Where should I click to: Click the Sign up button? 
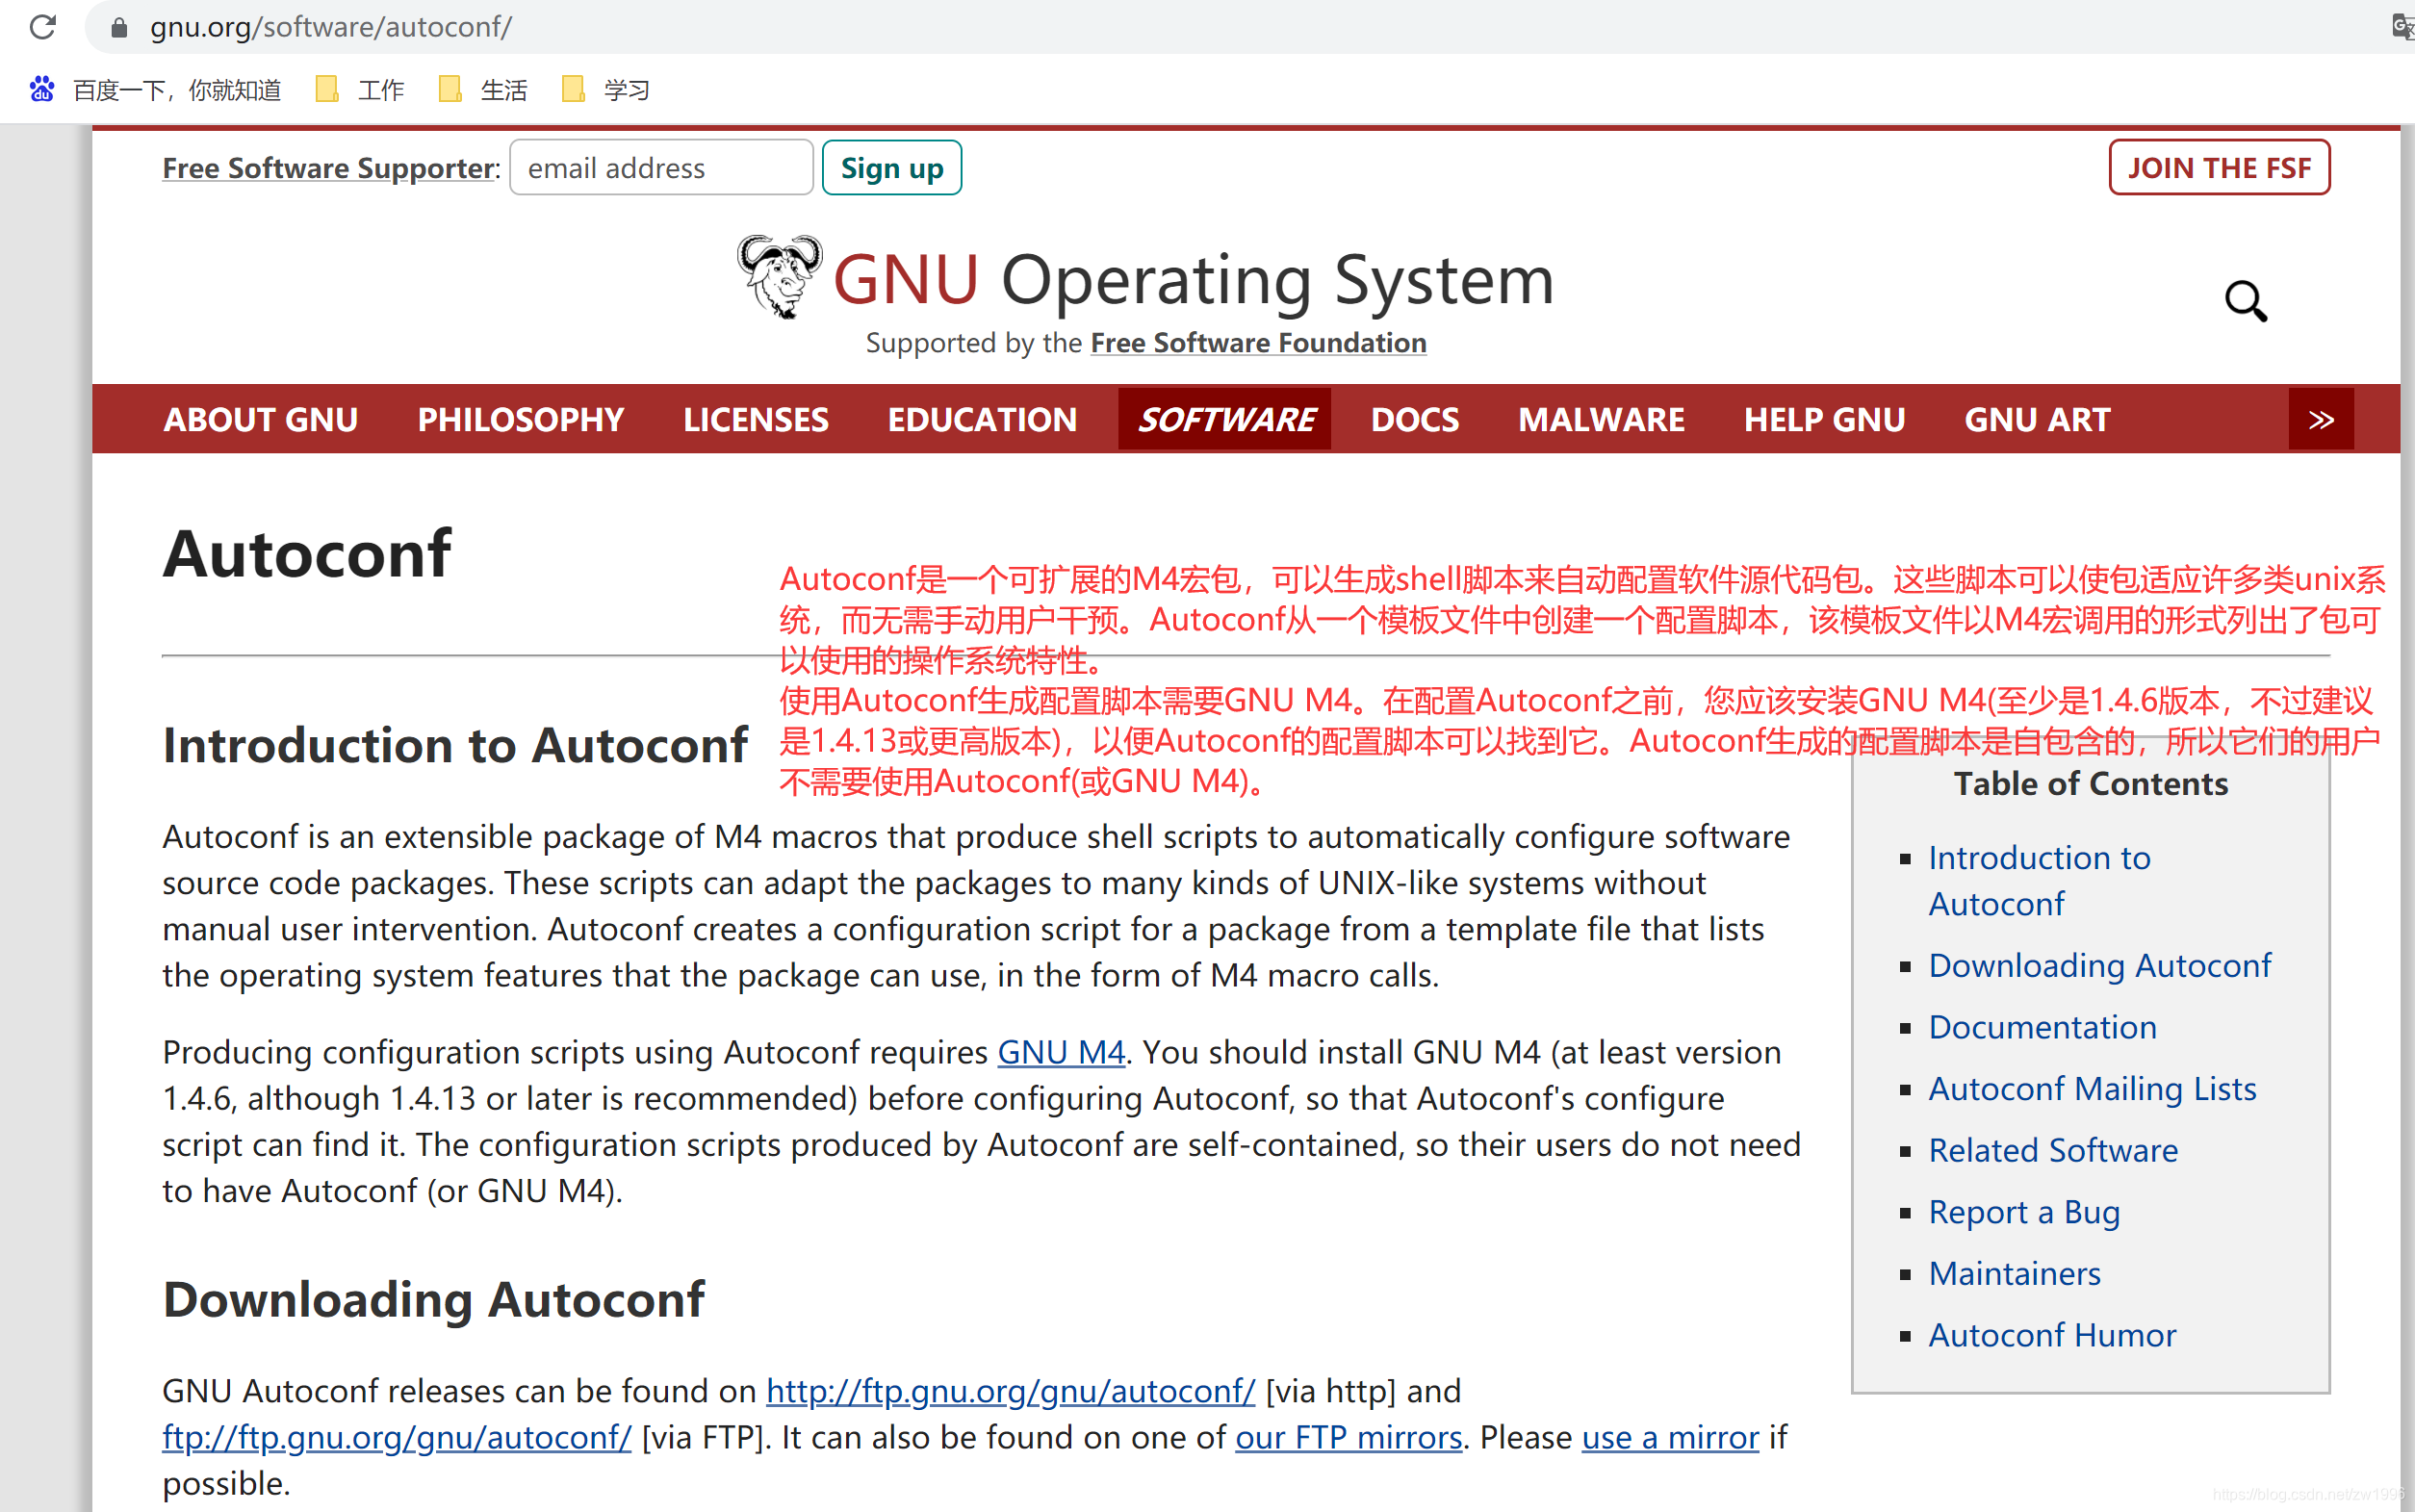pyautogui.click(x=891, y=168)
